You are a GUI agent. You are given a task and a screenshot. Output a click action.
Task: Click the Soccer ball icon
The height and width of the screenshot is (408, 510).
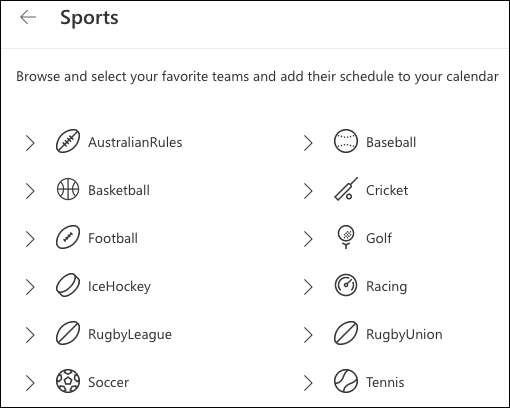tap(68, 381)
